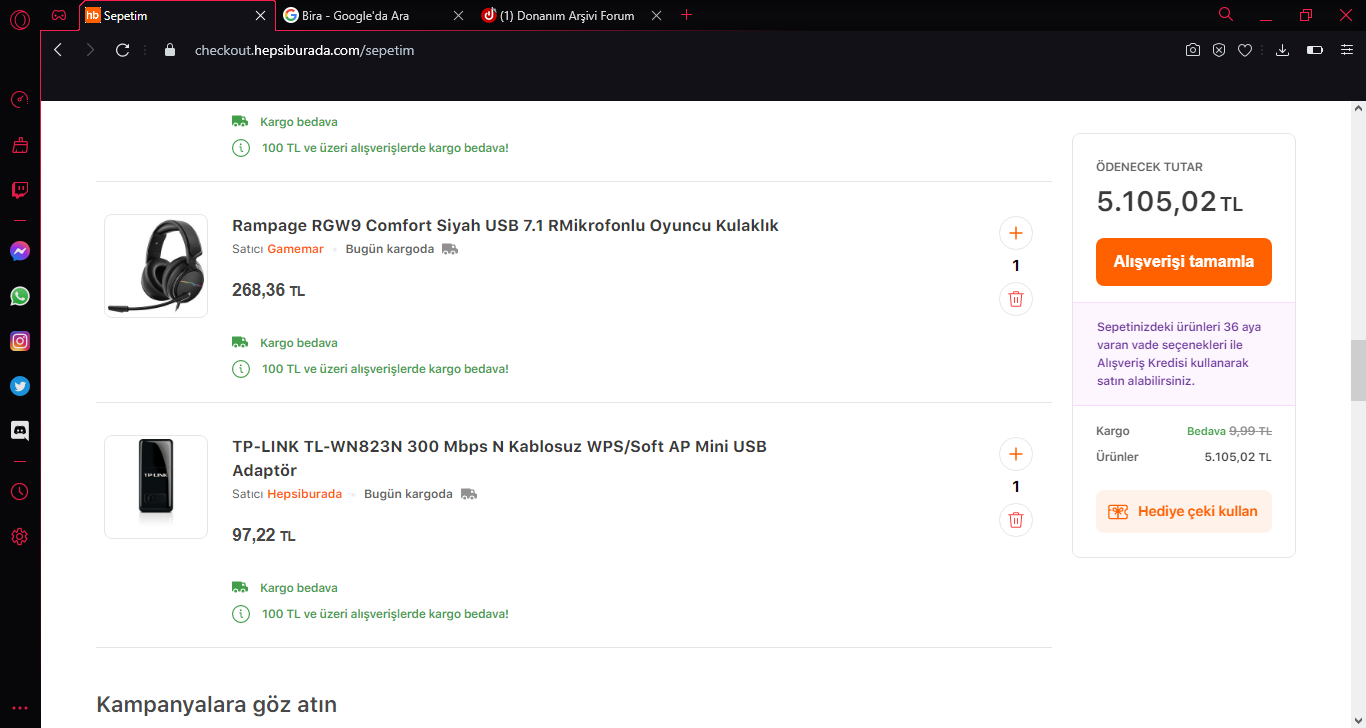Click the site padlock security icon
The image size is (1366, 728).
[169, 50]
